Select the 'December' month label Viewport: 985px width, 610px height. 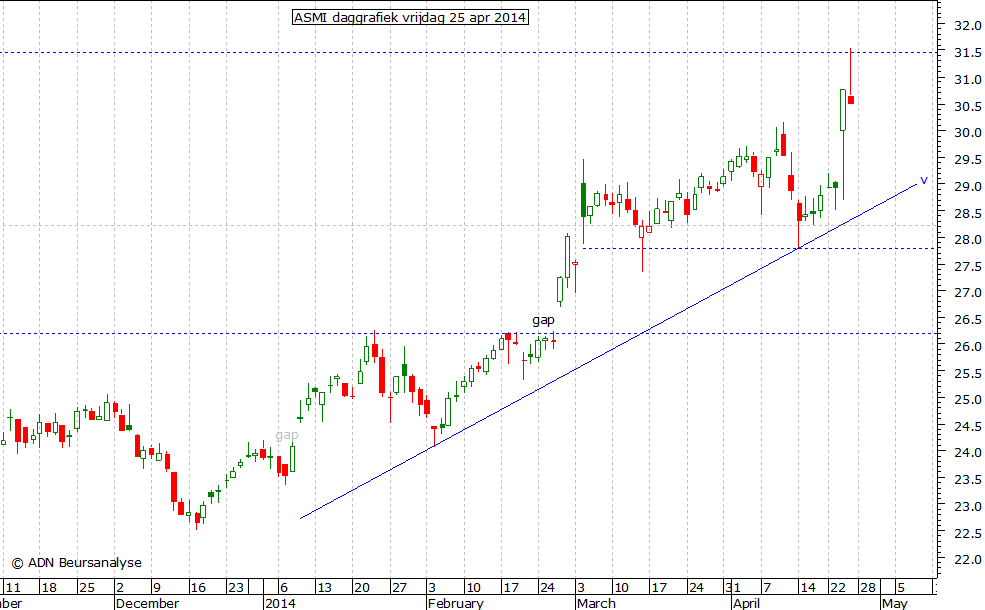point(147,603)
